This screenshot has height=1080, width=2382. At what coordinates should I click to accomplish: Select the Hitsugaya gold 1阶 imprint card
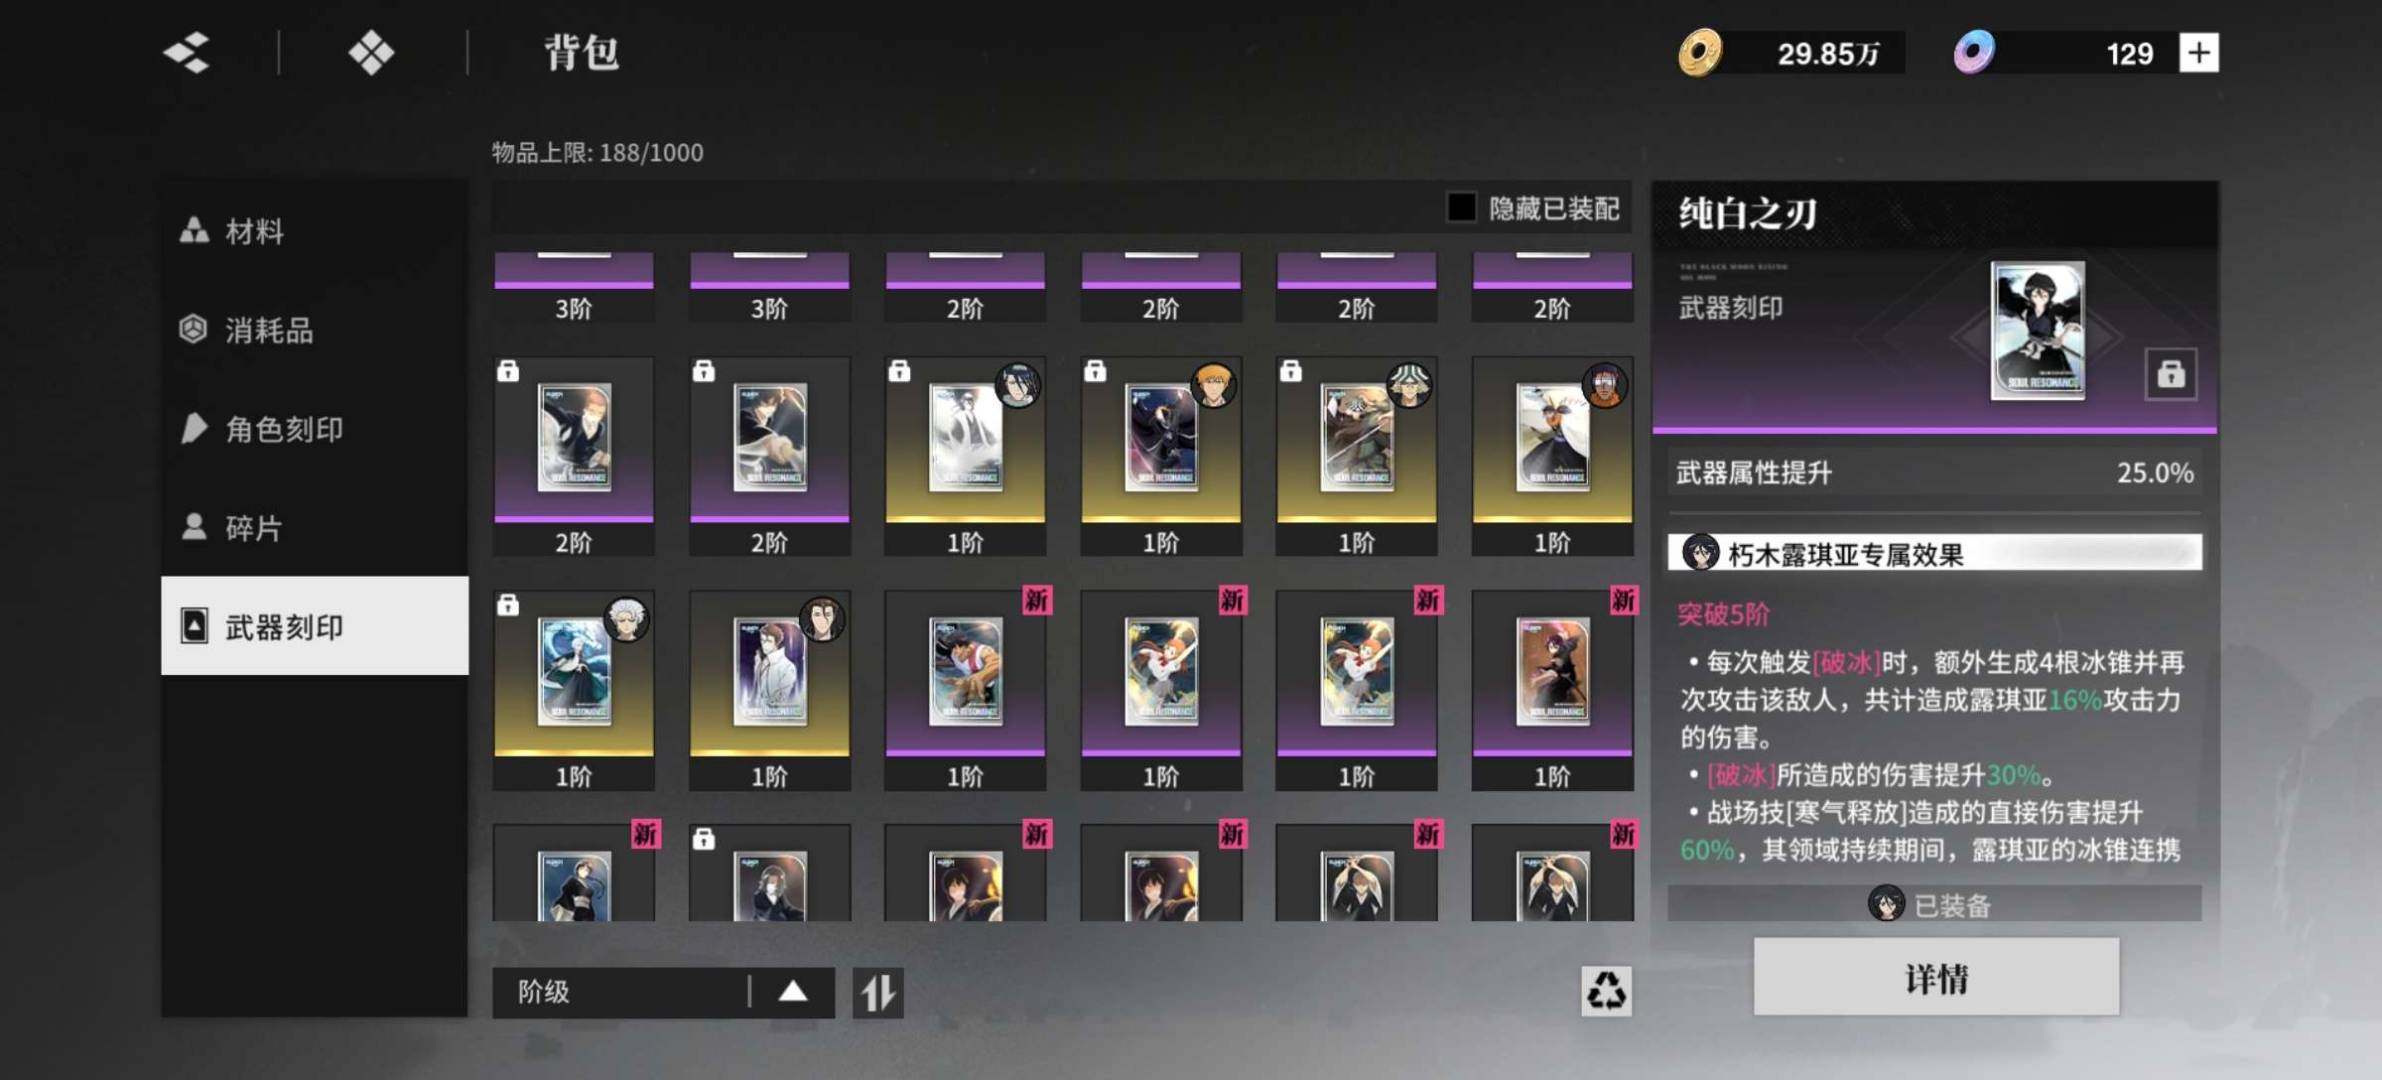(x=574, y=691)
